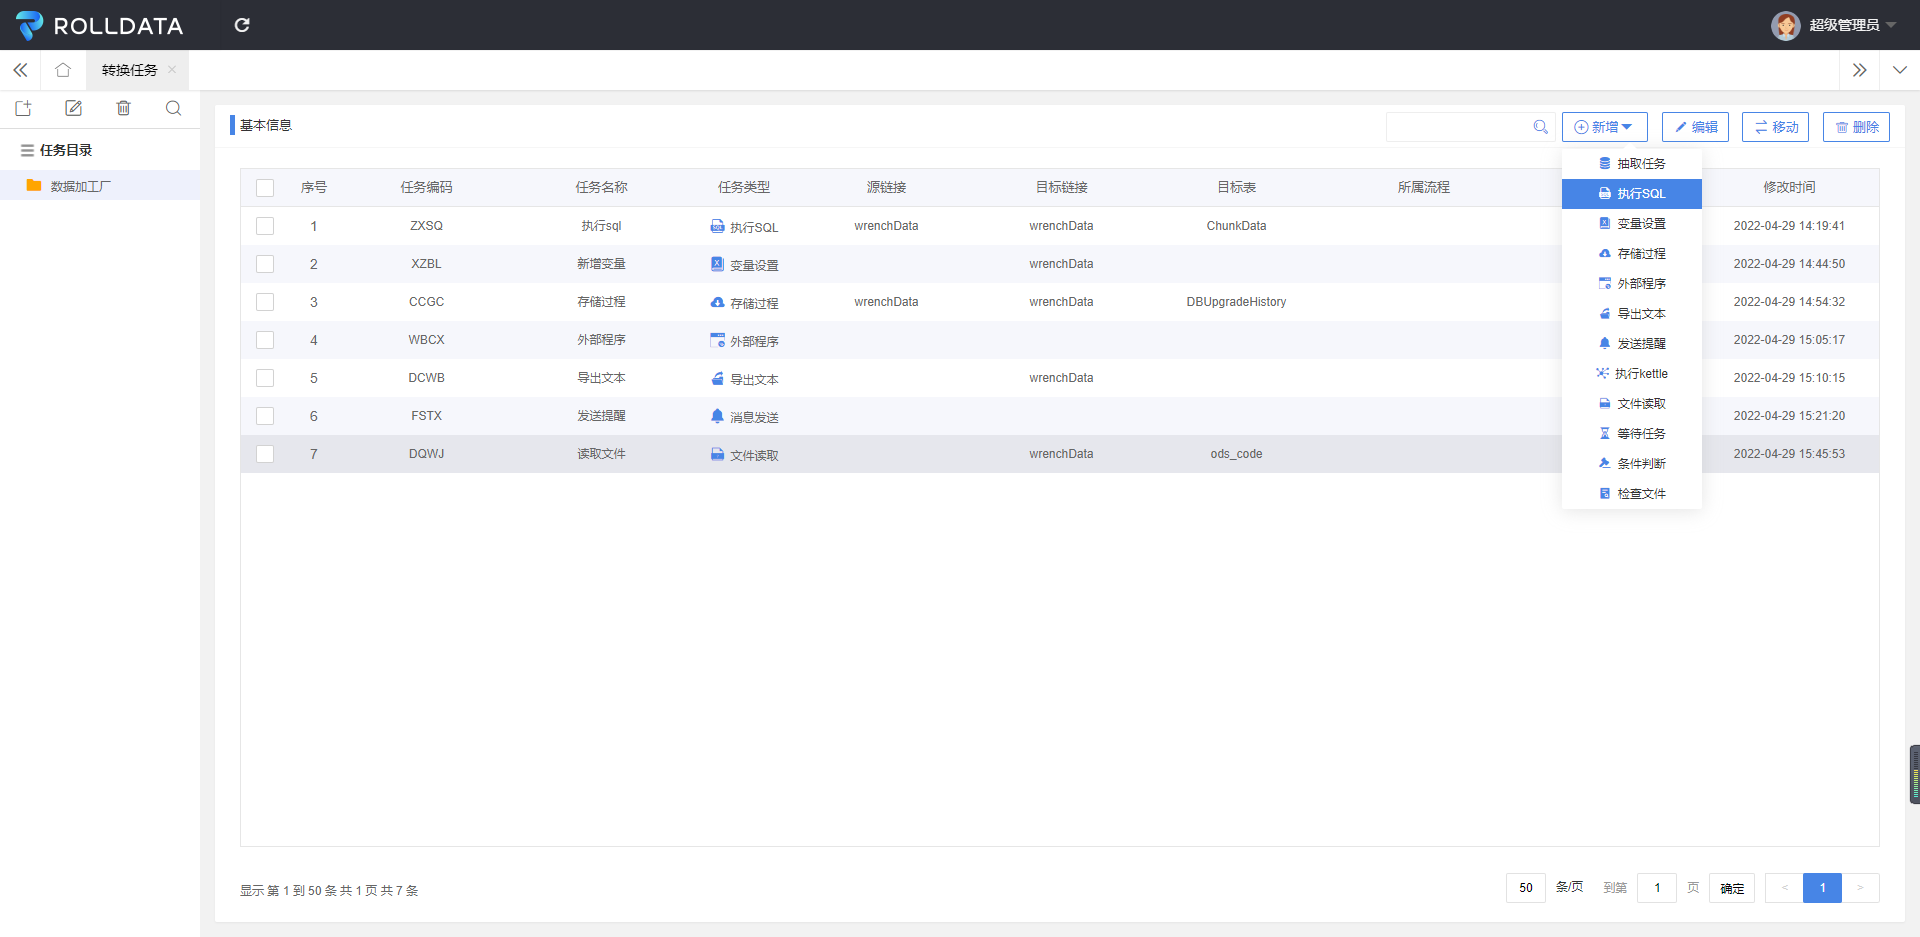Image resolution: width=1920 pixels, height=937 pixels.
Task: Choose 变量设置 from the add menu
Action: pos(1632,224)
